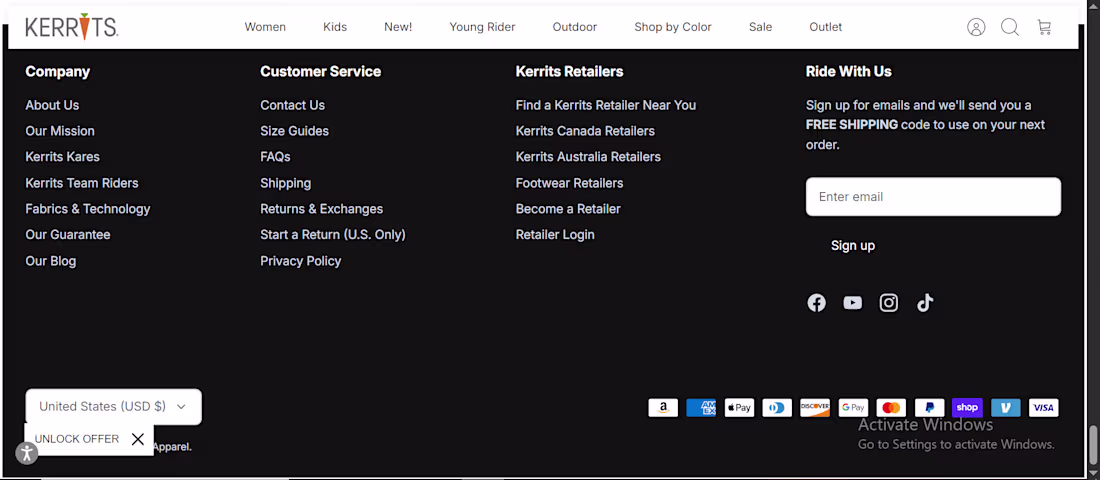Click the Apple Pay payment icon
Screen dimensions: 1100x480
point(739,408)
